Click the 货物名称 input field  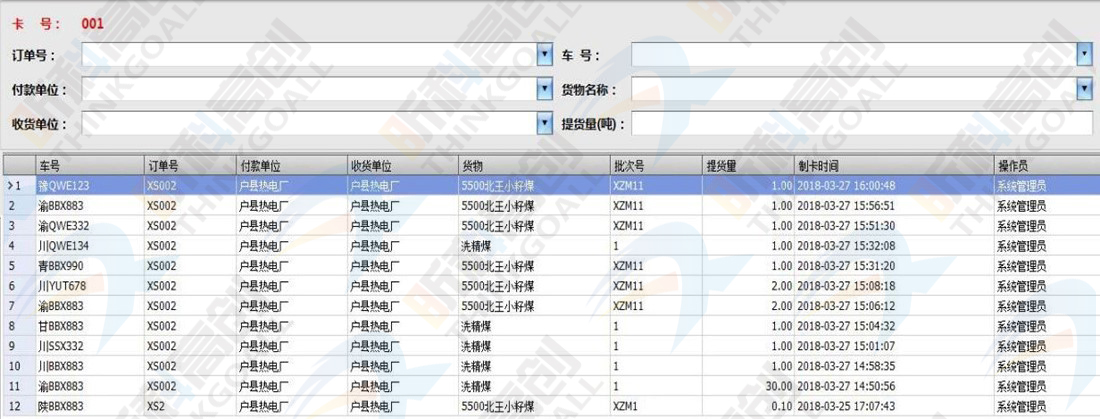854,88
